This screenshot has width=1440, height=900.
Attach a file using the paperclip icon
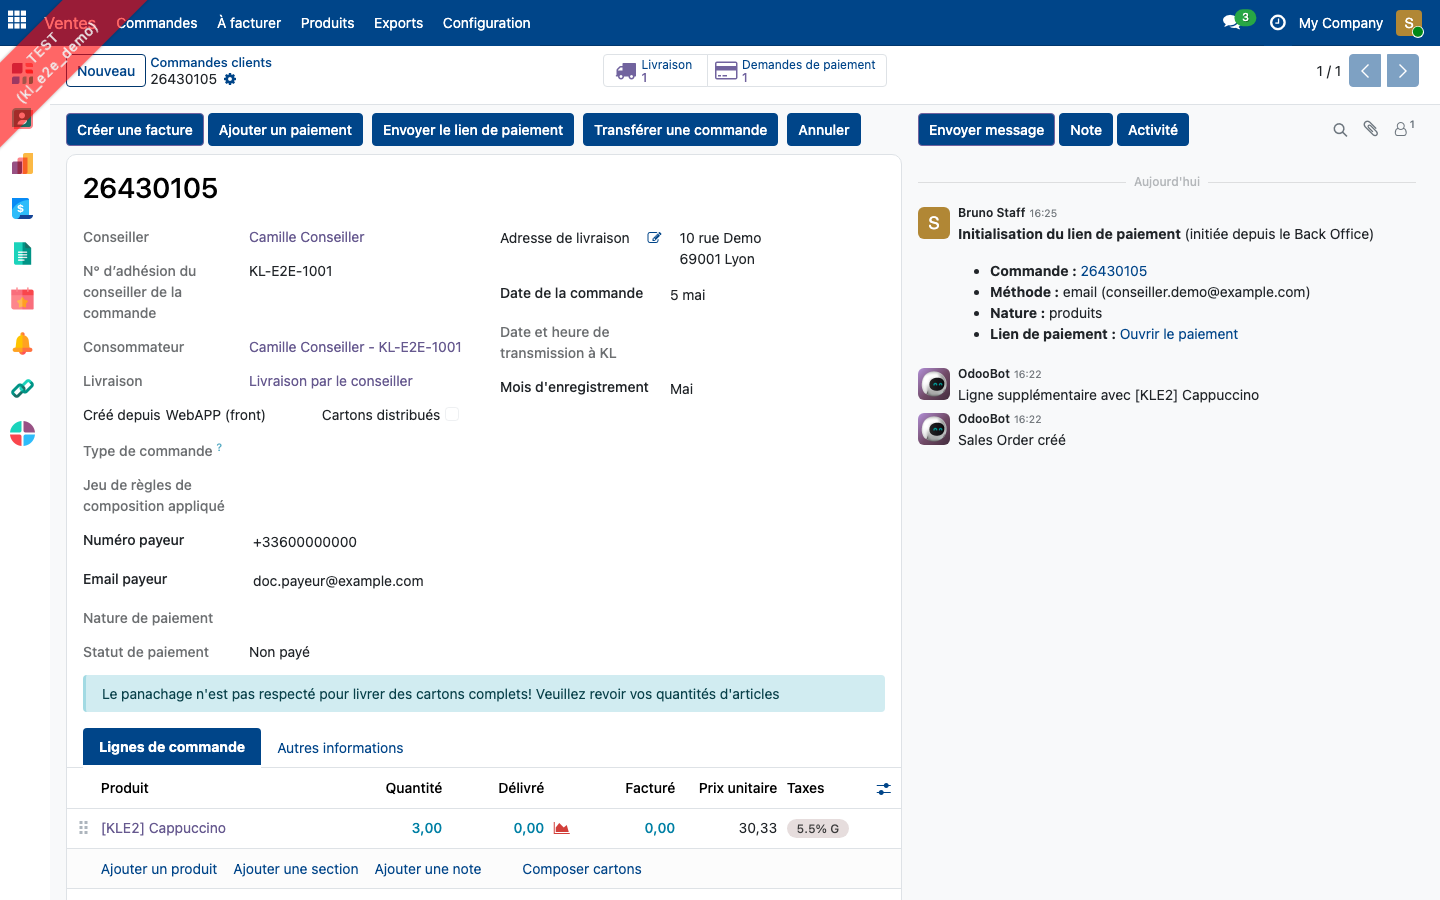tap(1371, 129)
